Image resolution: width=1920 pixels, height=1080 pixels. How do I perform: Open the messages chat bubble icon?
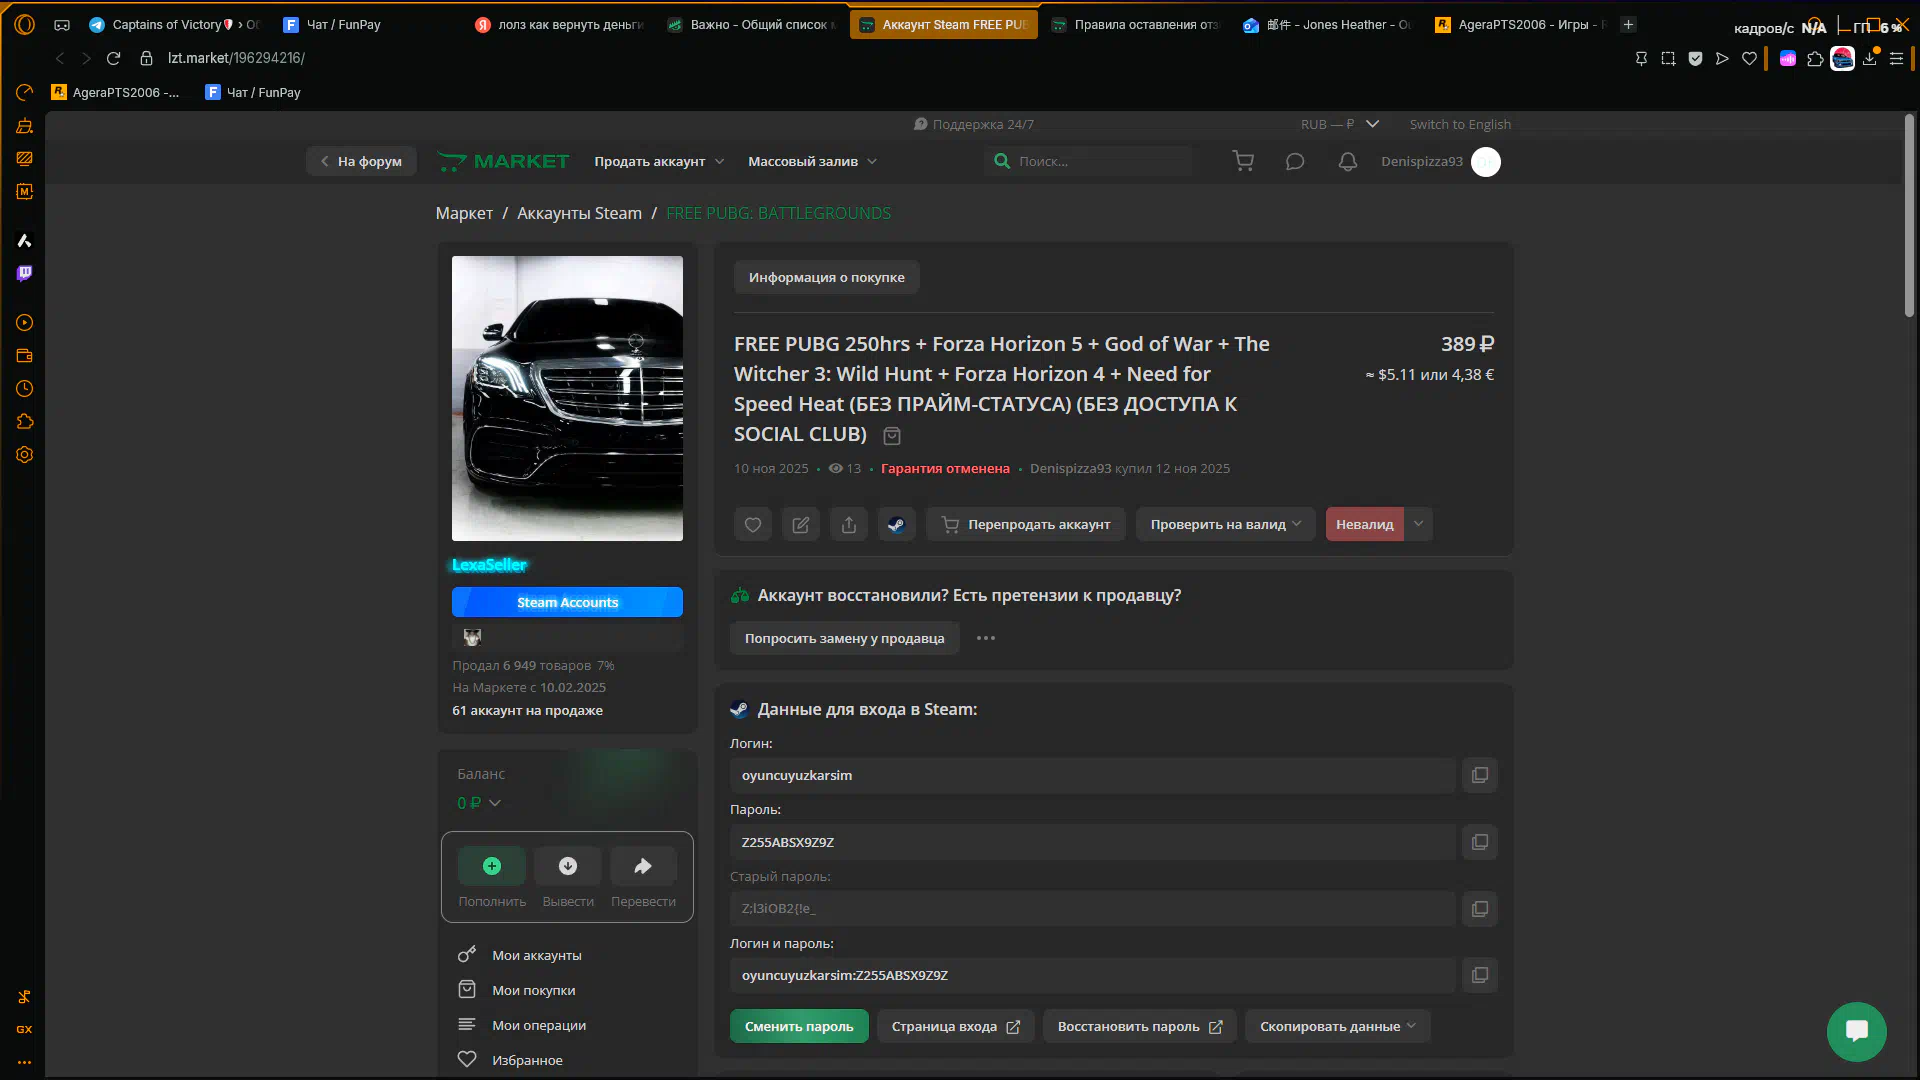1295,161
